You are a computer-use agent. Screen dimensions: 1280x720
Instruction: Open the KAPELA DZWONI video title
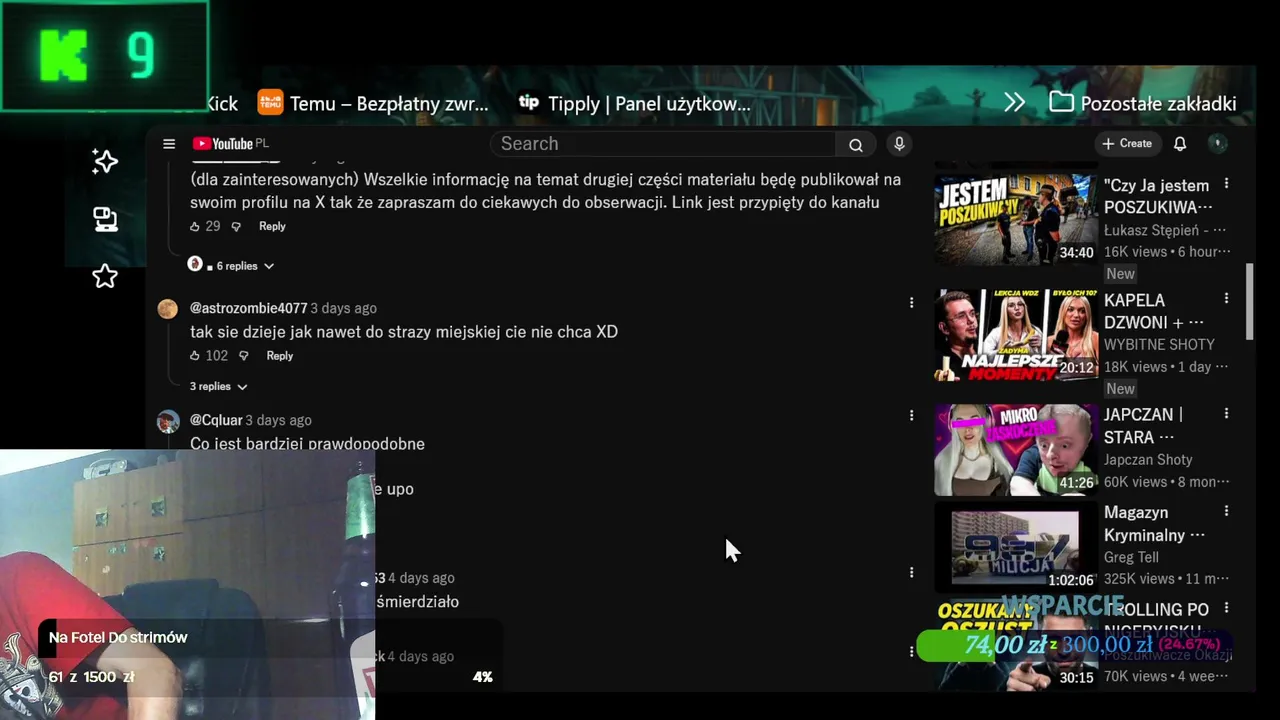click(x=1154, y=311)
